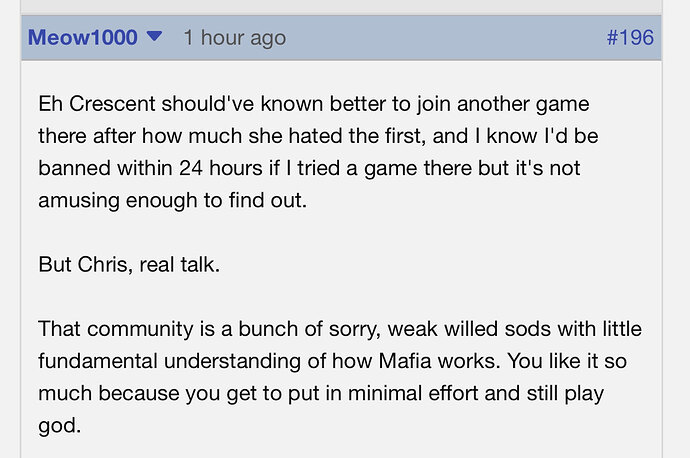
Task: Open the Meow1000 user profile link
Action: point(83,37)
